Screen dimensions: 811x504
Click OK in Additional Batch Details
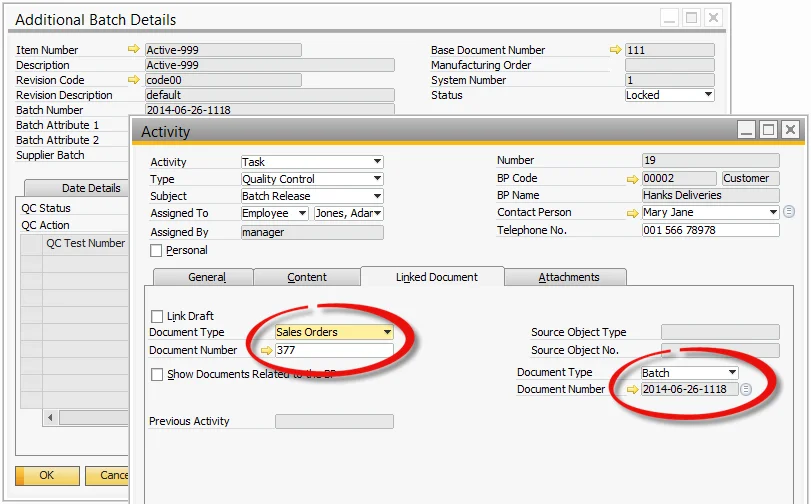coord(47,476)
